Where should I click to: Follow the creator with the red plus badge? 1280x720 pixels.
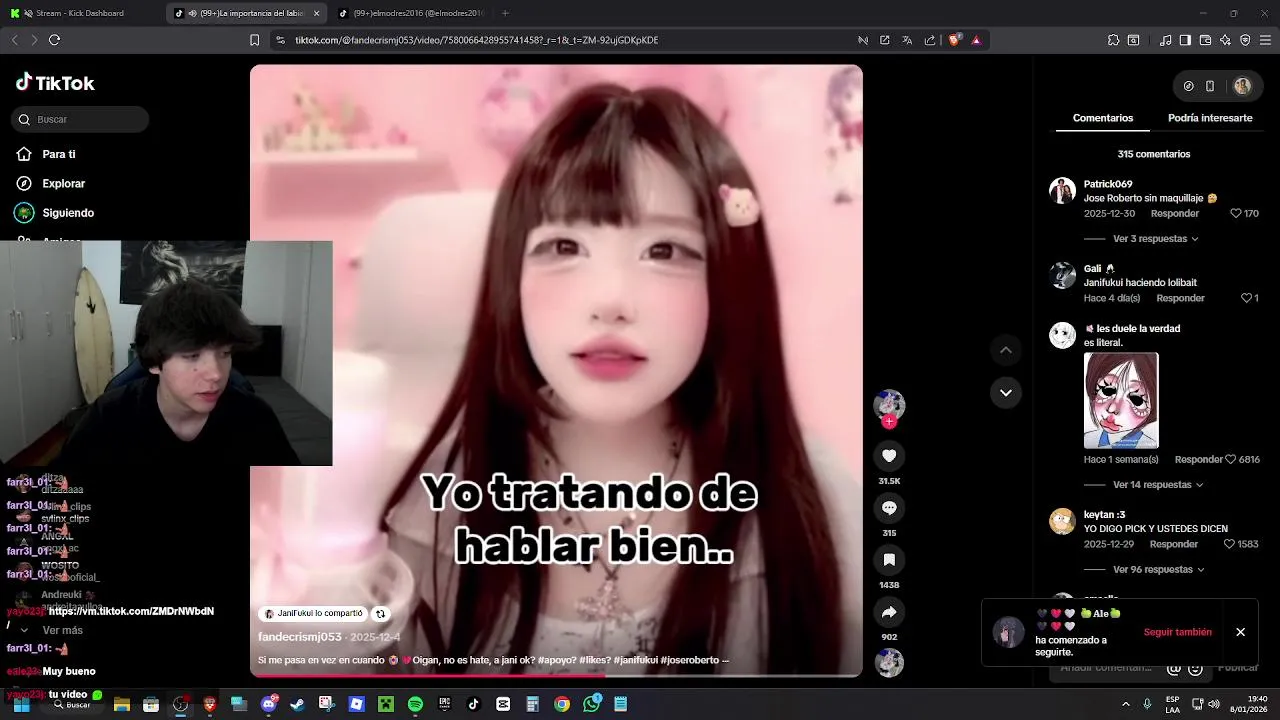coord(889,422)
